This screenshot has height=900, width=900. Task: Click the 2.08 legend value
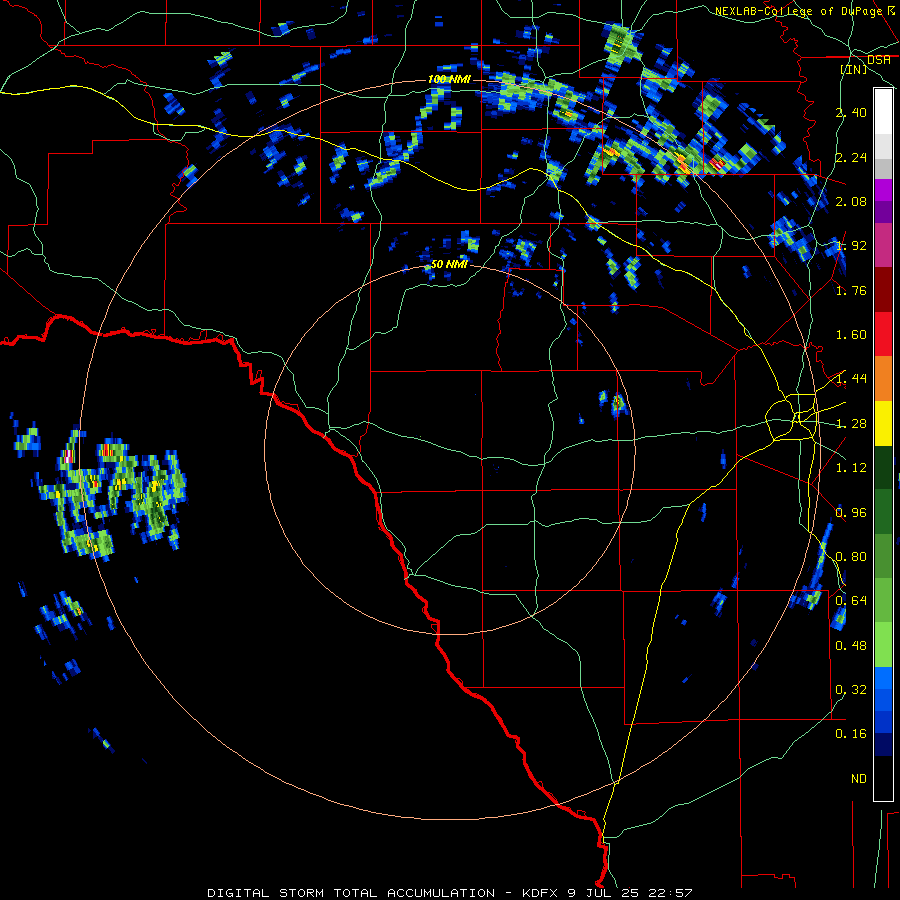(851, 201)
